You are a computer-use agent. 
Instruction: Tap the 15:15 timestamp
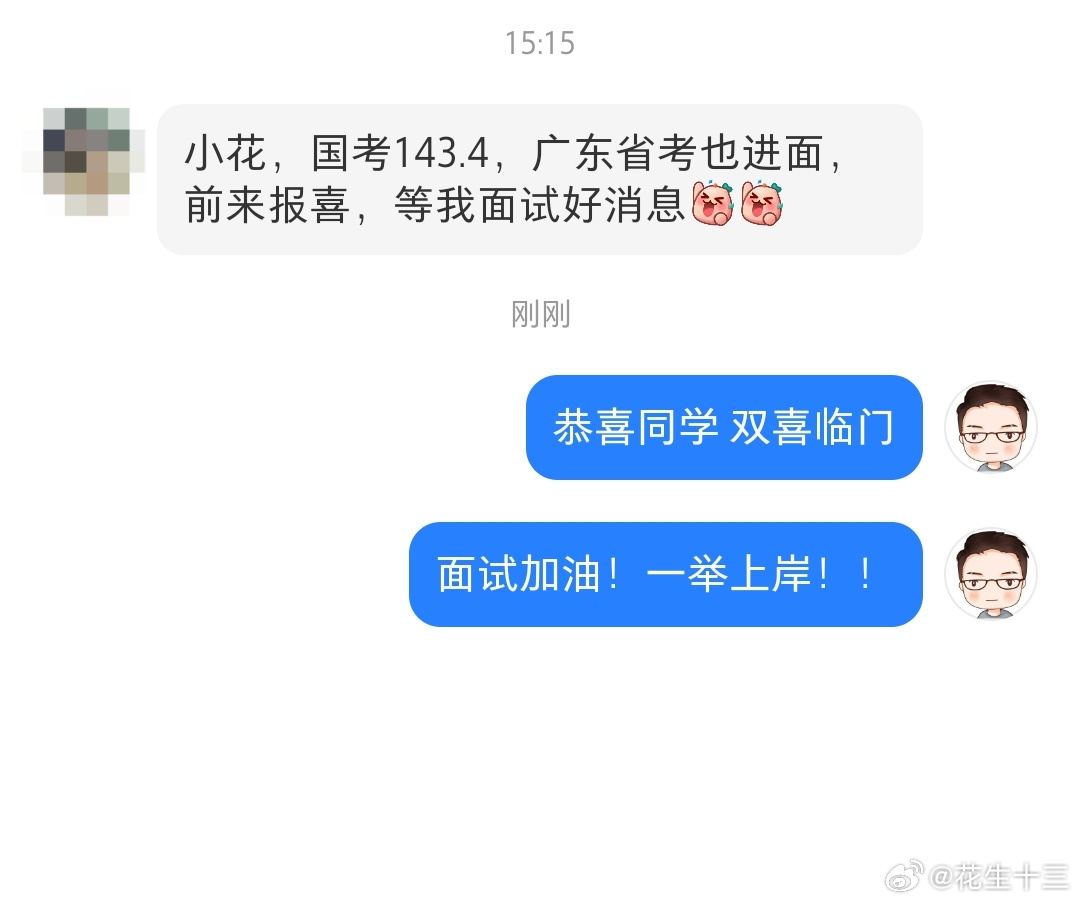pyautogui.click(x=540, y=43)
